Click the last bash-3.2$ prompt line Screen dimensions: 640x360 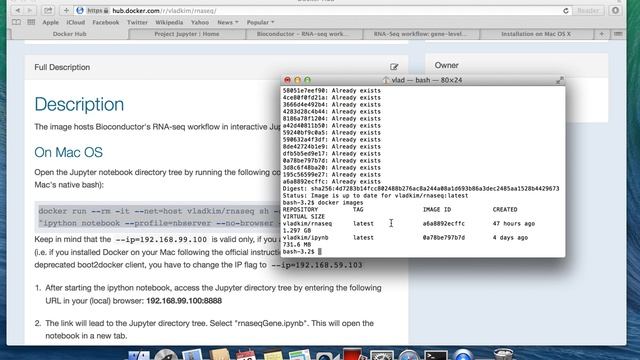coord(302,251)
